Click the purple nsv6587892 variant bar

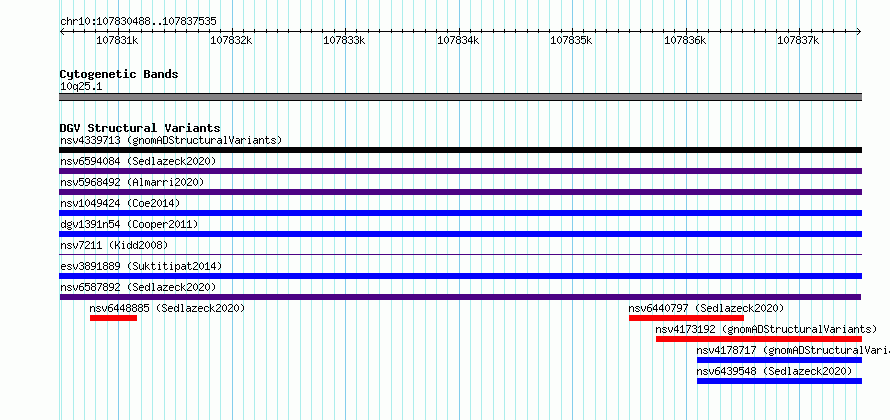pos(460,297)
